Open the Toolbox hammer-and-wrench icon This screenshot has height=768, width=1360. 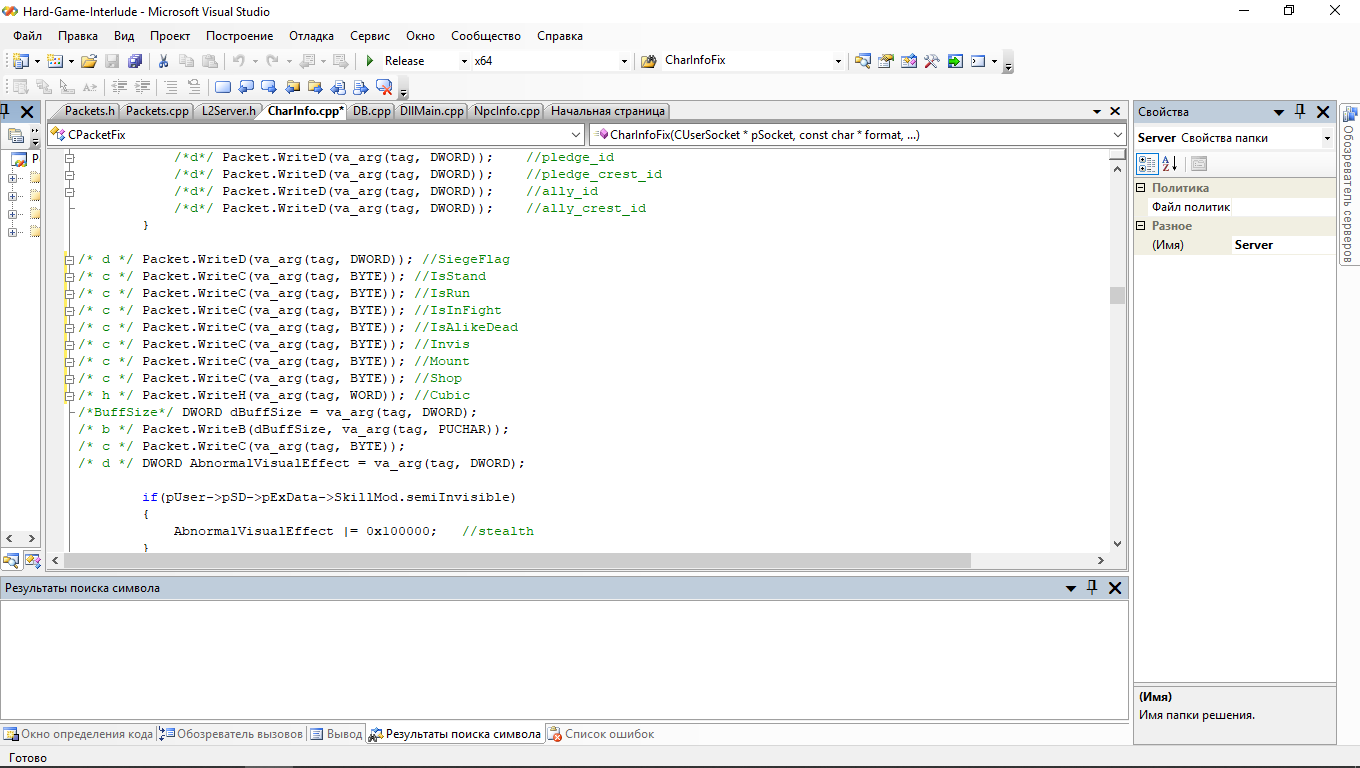coord(932,61)
